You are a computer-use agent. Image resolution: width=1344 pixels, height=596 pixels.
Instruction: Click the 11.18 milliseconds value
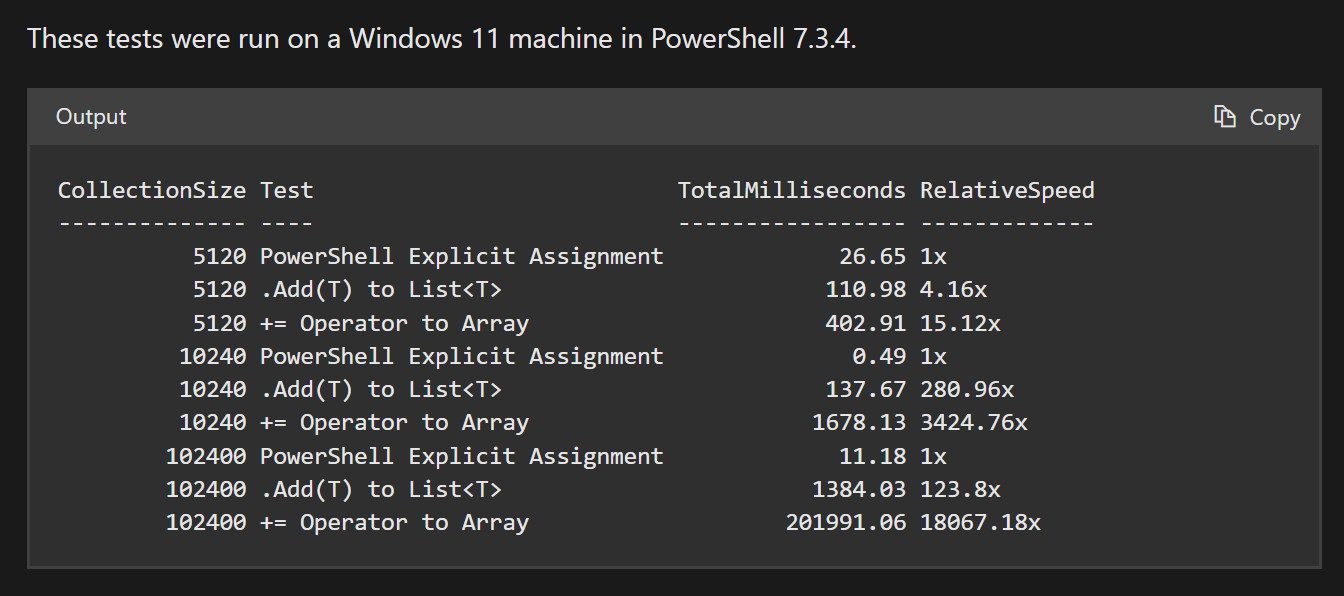point(873,456)
